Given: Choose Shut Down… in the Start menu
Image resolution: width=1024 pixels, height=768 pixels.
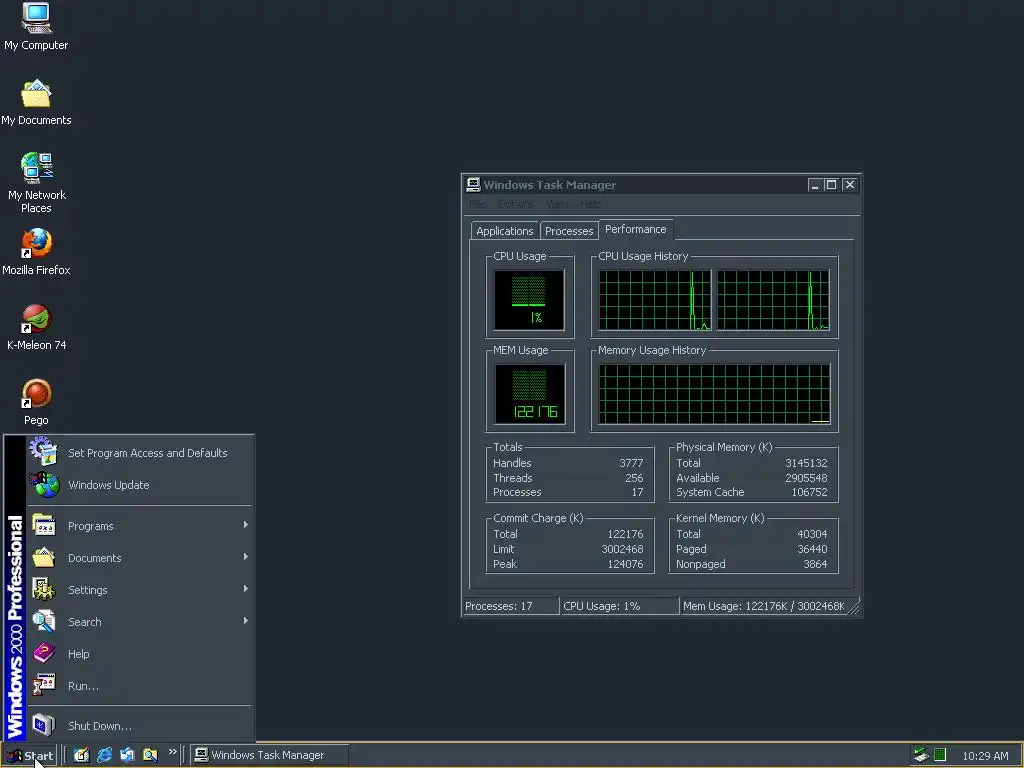Looking at the screenshot, I should [x=140, y=726].
